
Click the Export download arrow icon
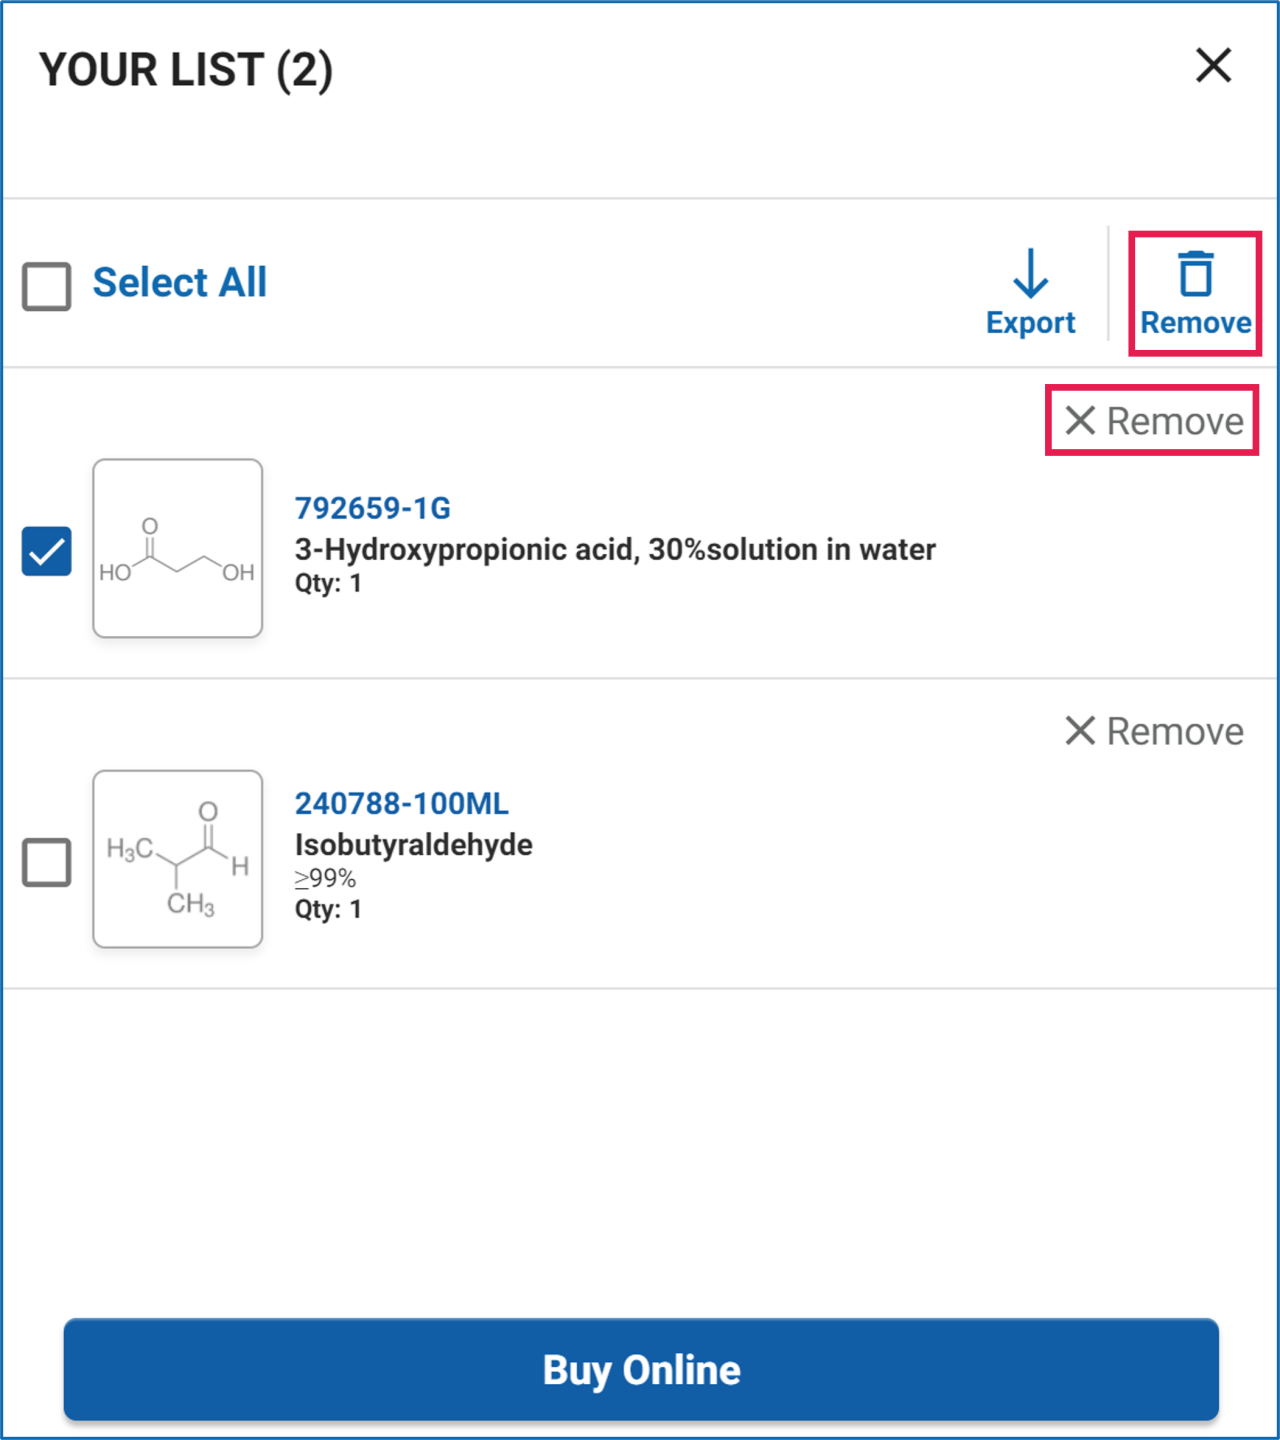tap(1030, 274)
